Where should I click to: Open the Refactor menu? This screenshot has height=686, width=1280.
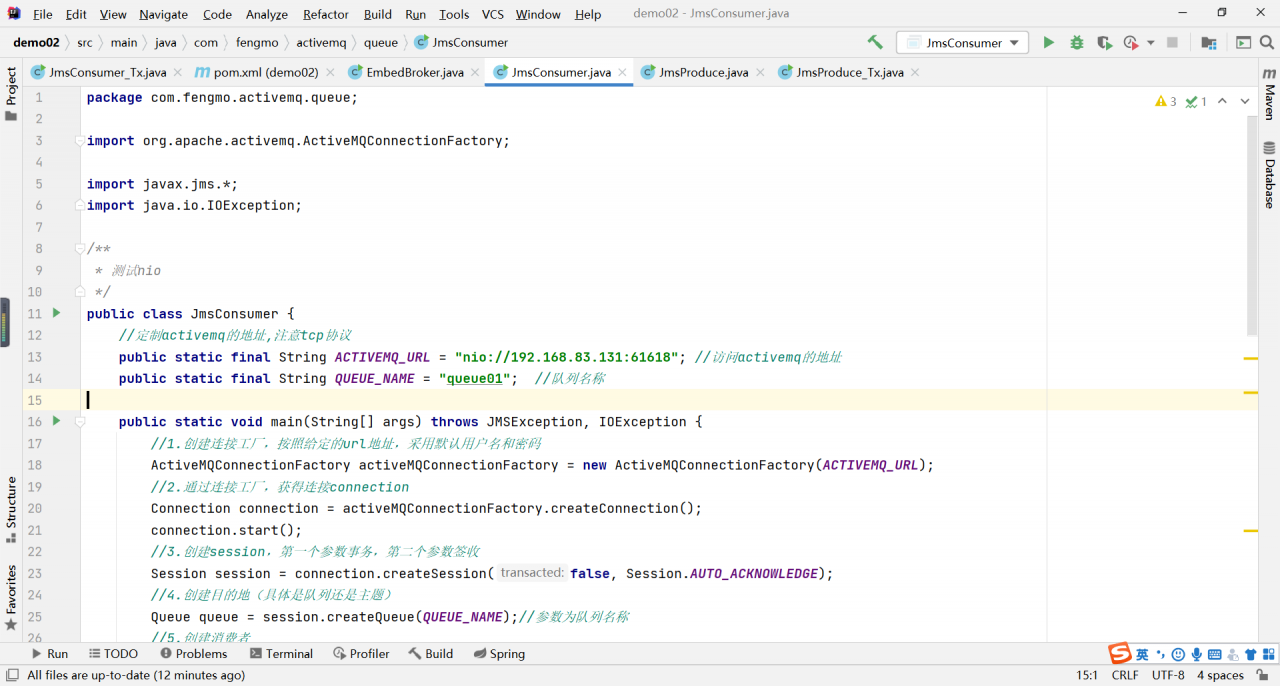click(x=326, y=14)
